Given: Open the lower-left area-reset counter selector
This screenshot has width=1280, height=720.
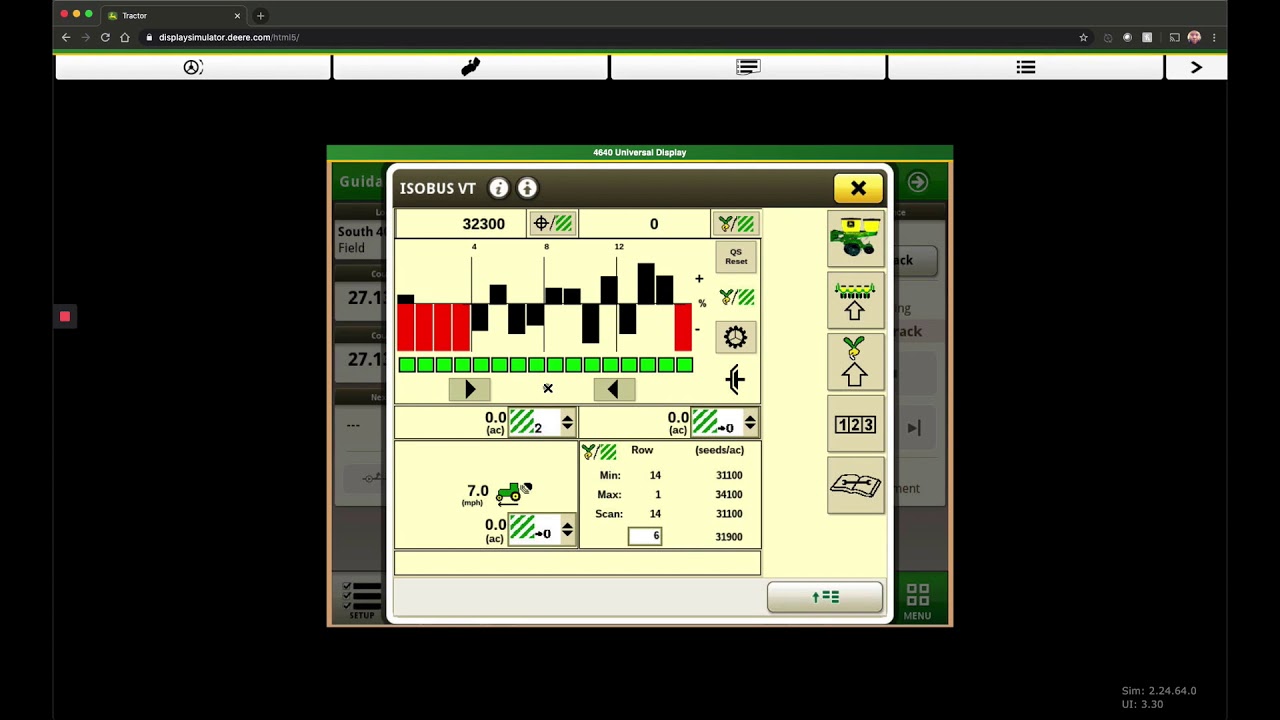Looking at the screenshot, I should pyautogui.click(x=534, y=529).
